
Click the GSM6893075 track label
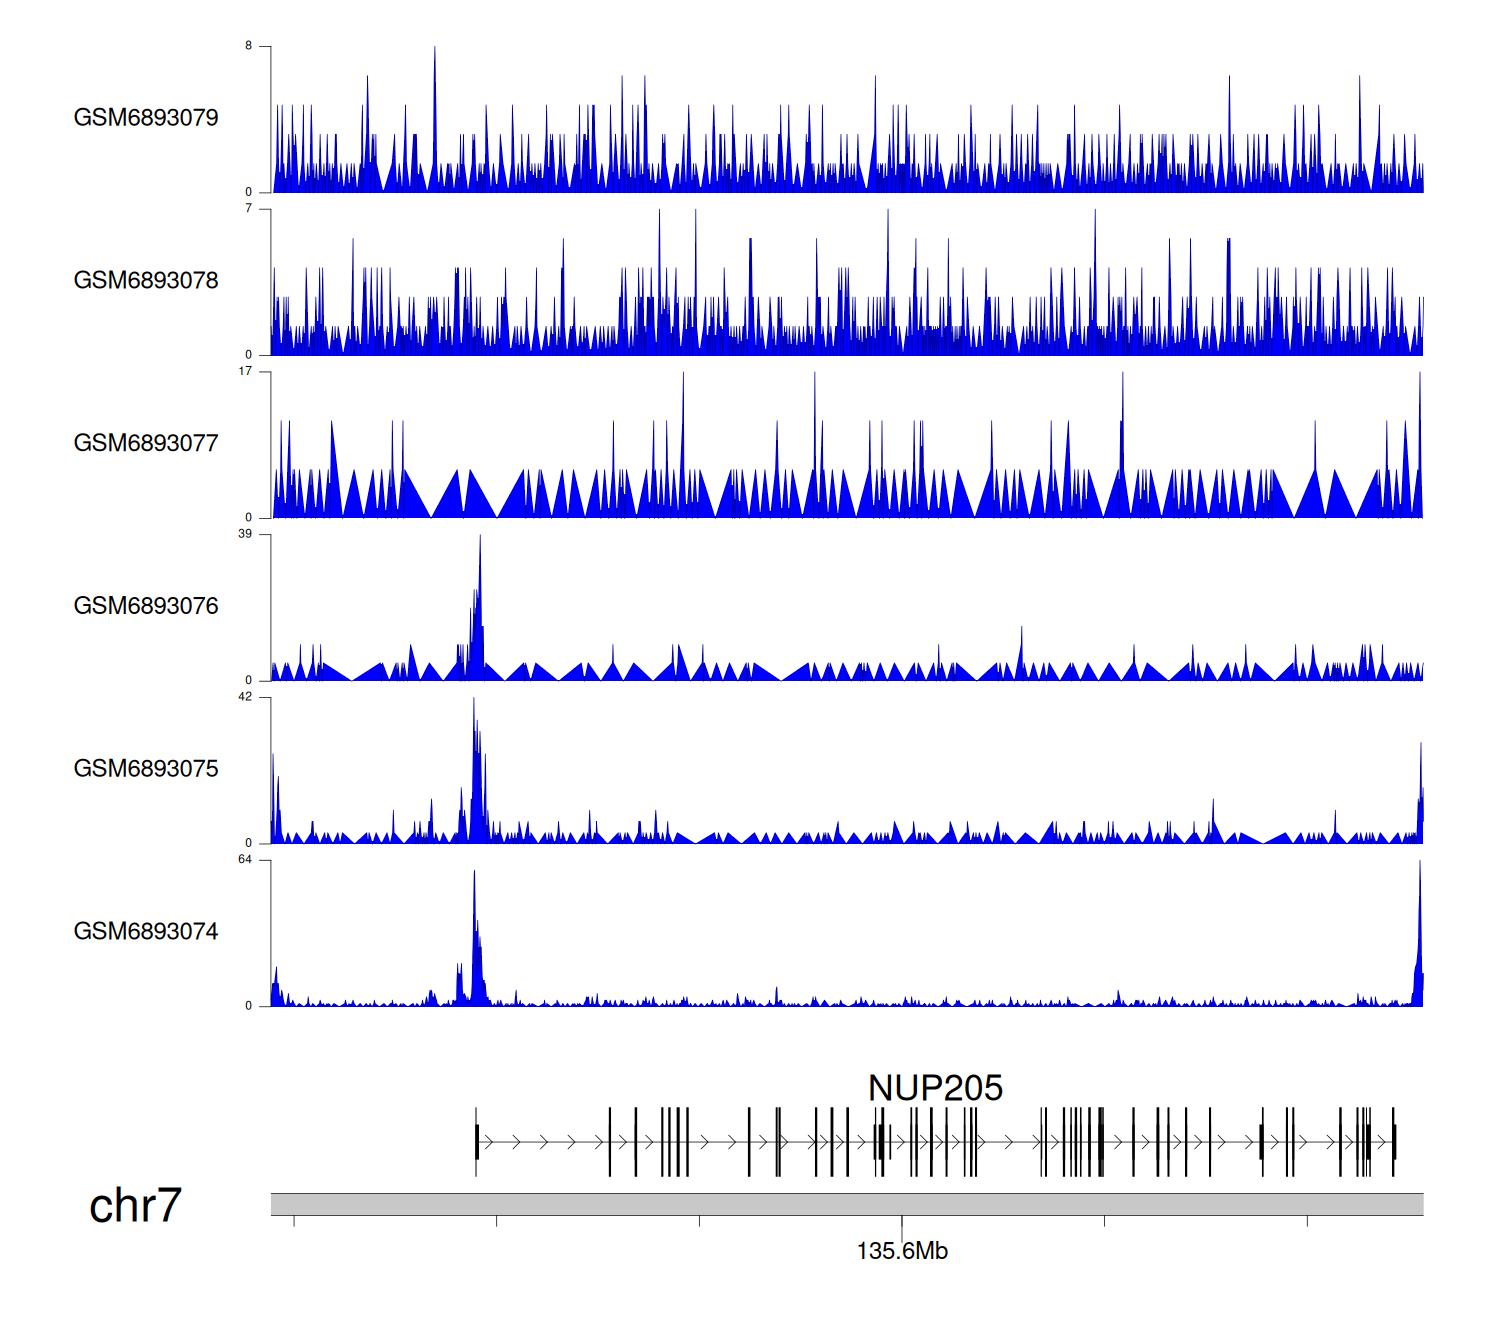pyautogui.click(x=146, y=769)
